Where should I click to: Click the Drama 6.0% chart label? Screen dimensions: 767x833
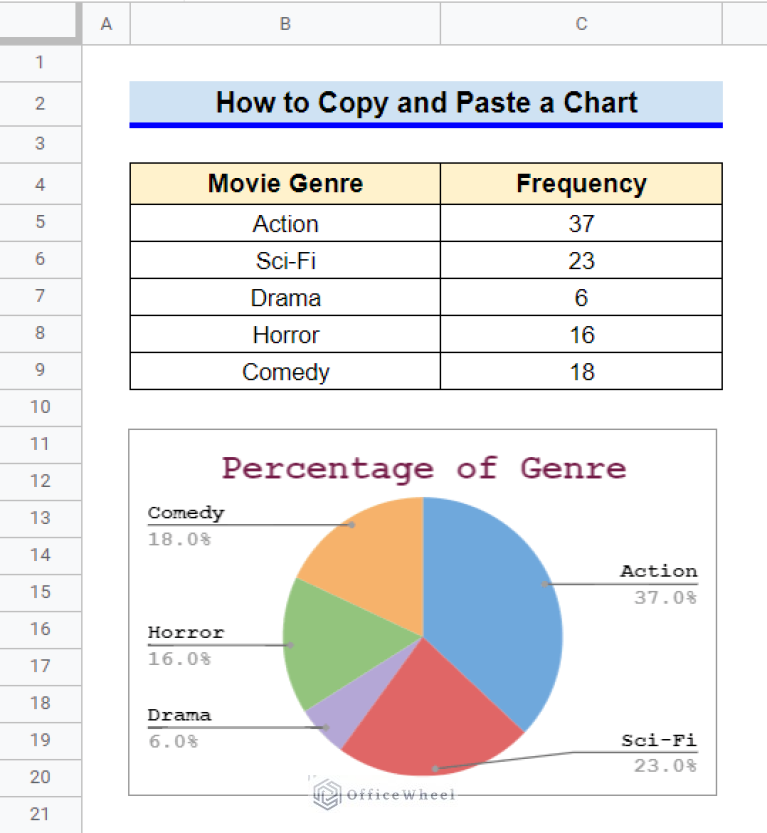pos(178,724)
